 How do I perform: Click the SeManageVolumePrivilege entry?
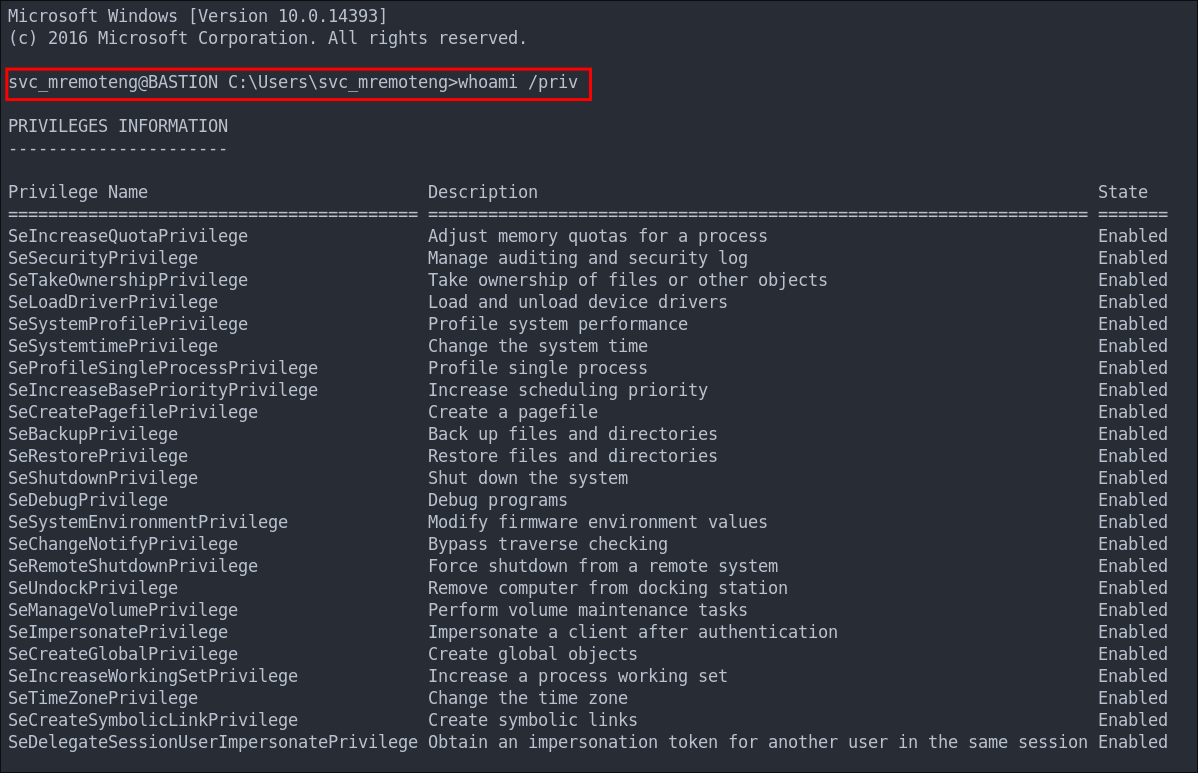coord(123,610)
